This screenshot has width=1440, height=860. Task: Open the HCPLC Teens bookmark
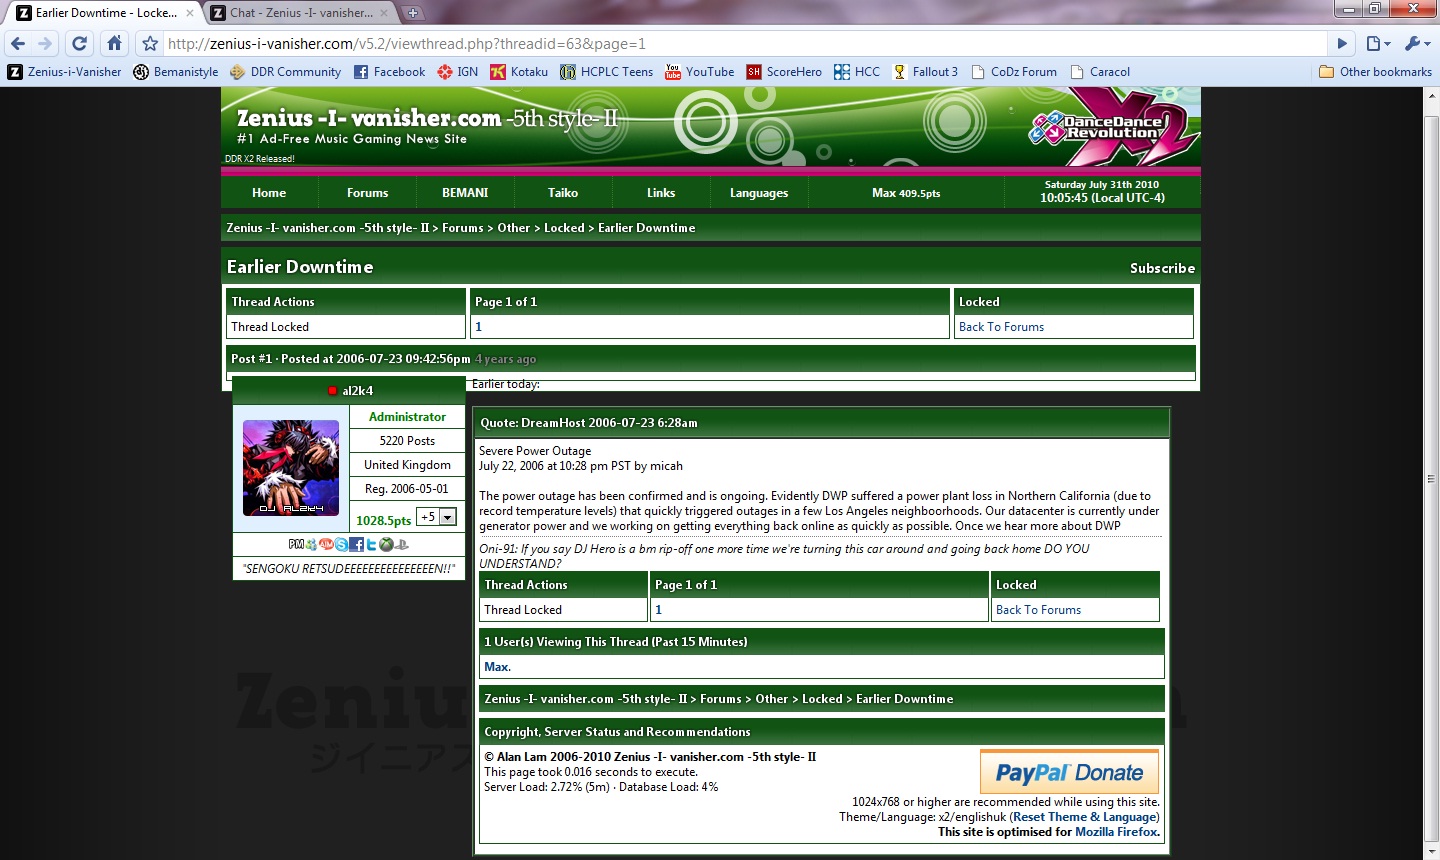(x=607, y=72)
